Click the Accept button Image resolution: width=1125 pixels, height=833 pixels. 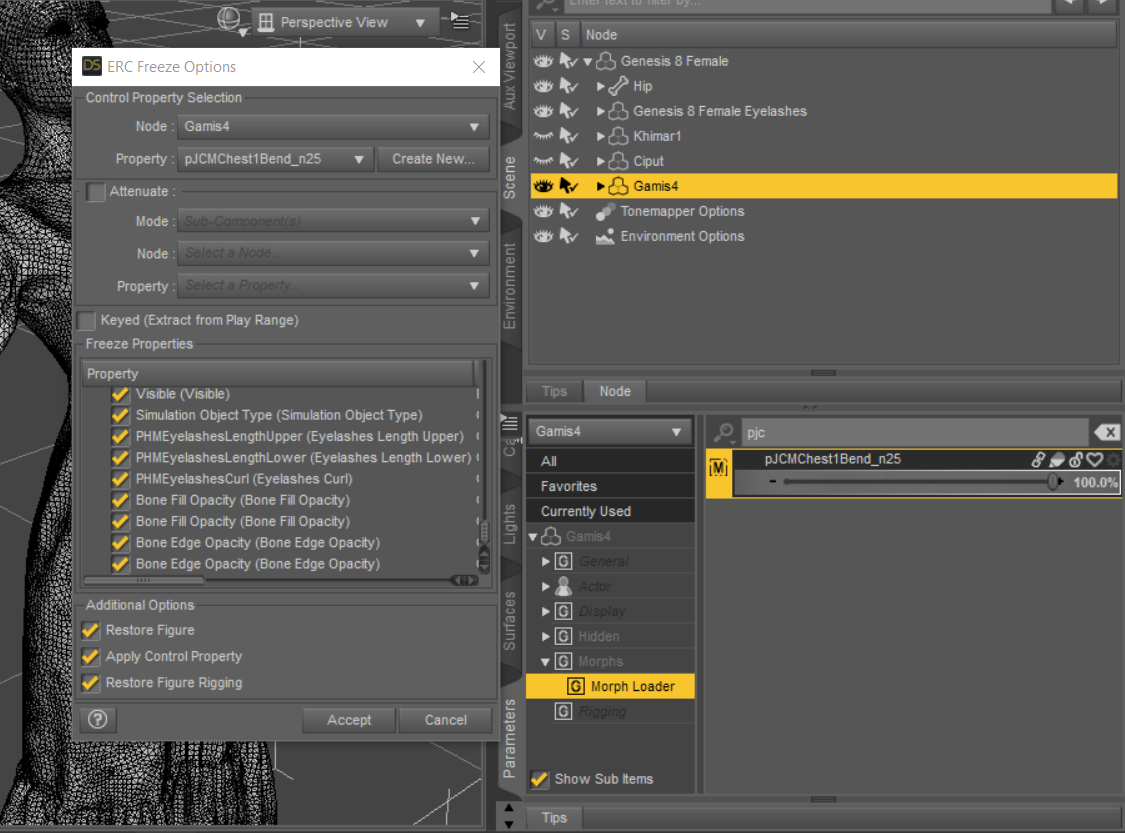349,720
